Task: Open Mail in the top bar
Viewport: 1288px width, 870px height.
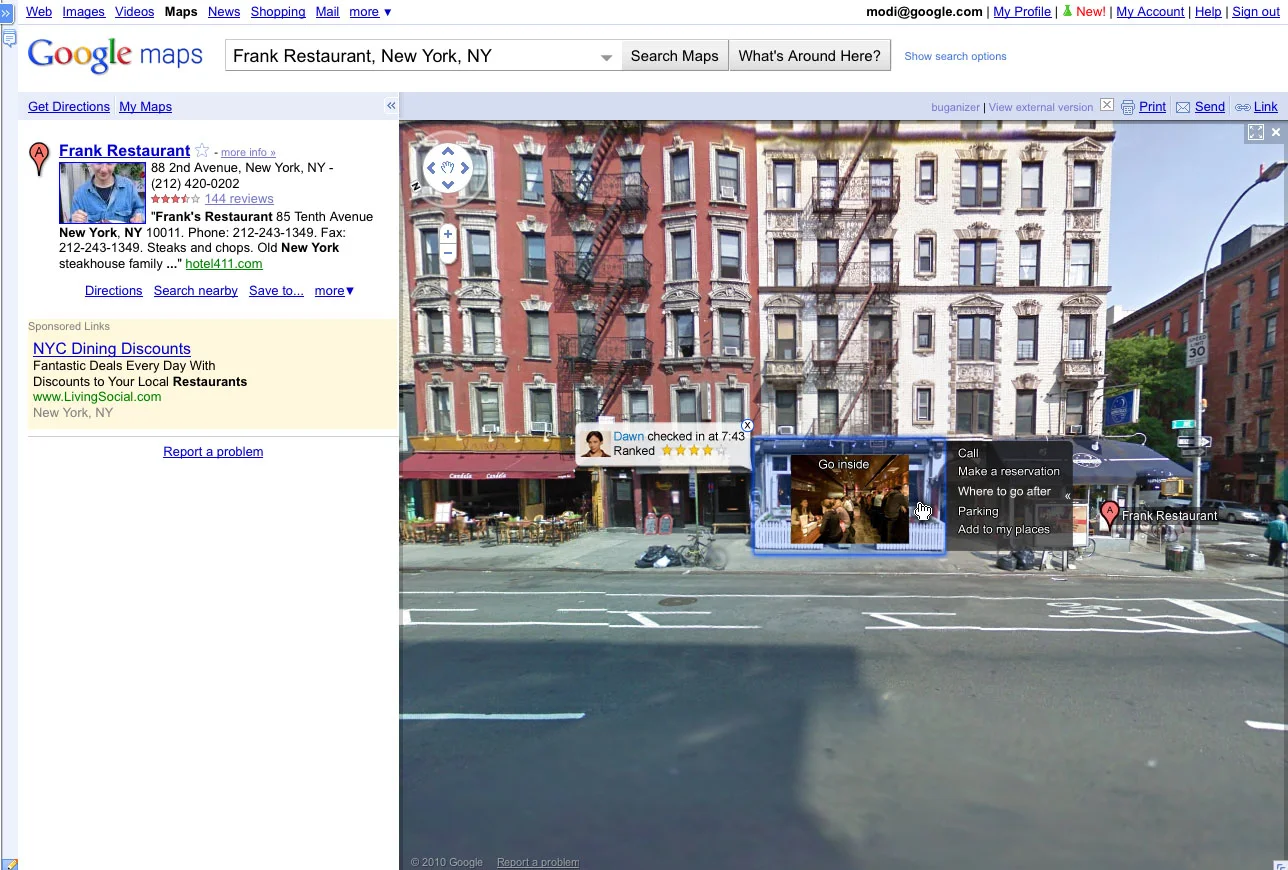Action: pyautogui.click(x=327, y=12)
